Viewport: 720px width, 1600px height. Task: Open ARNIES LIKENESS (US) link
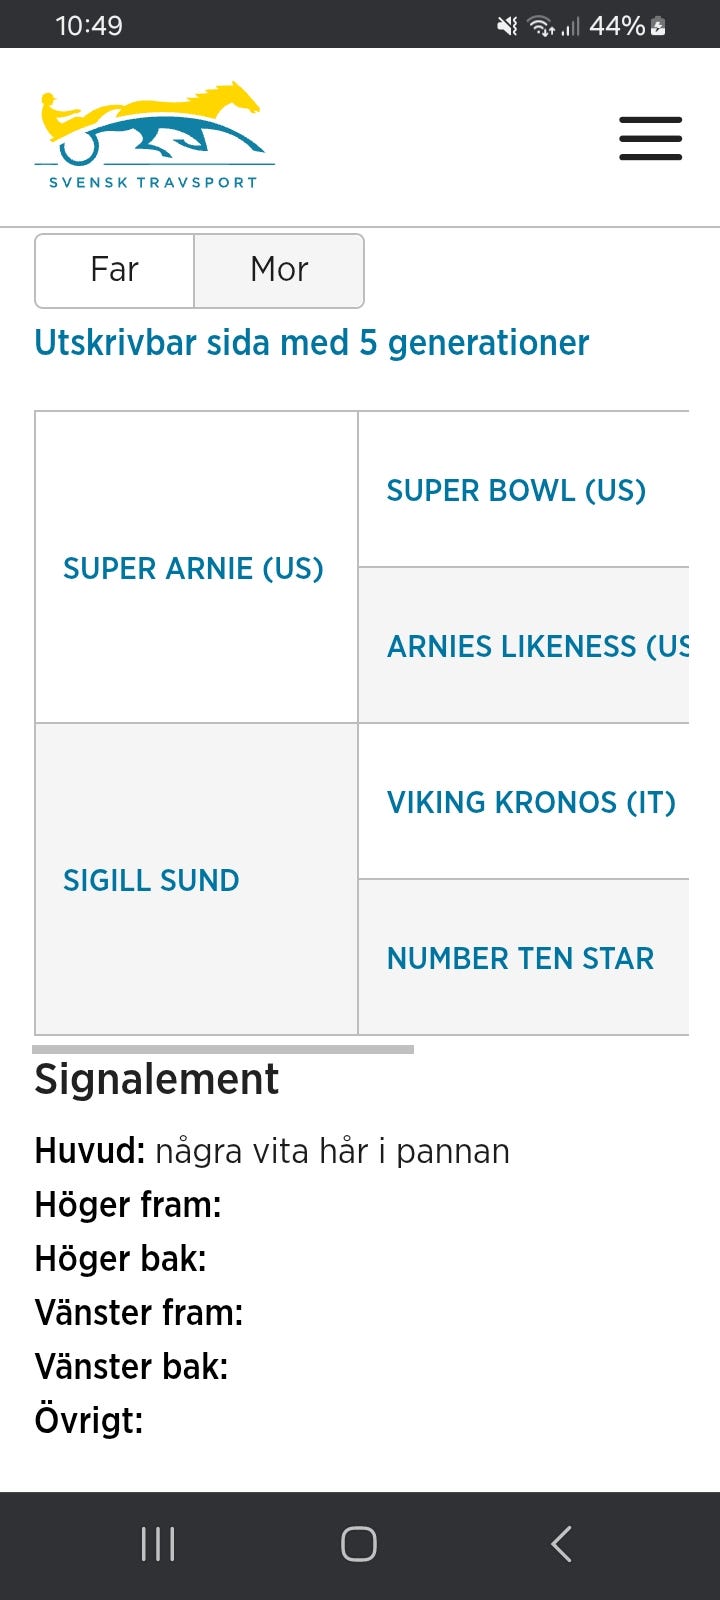pyautogui.click(x=537, y=646)
